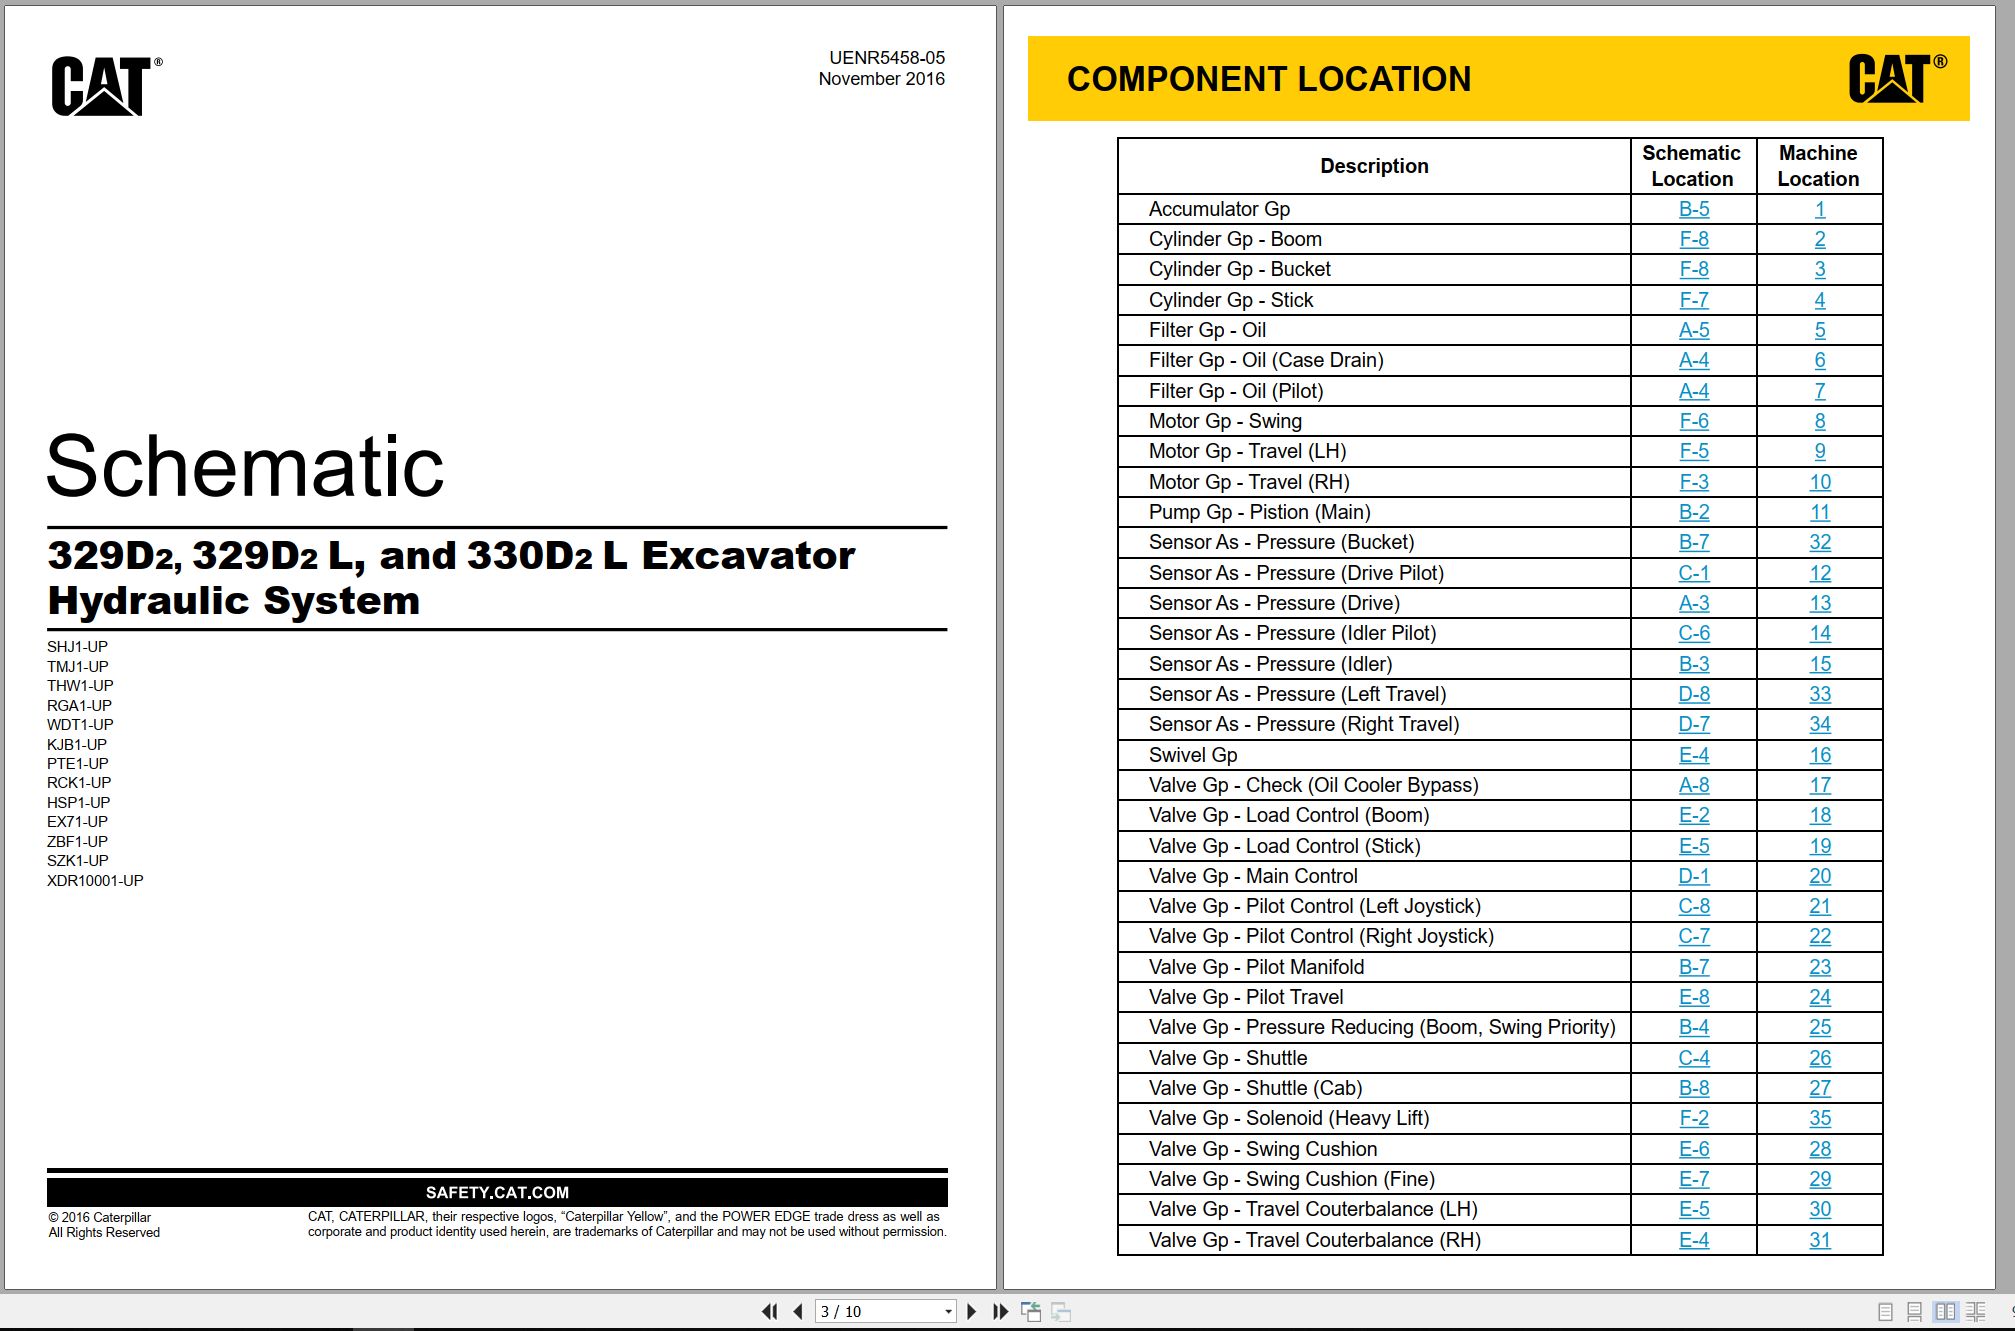Viewport: 2015px width, 1331px height.
Task: Click the page number field showing 3 / 10
Action: coord(879,1312)
